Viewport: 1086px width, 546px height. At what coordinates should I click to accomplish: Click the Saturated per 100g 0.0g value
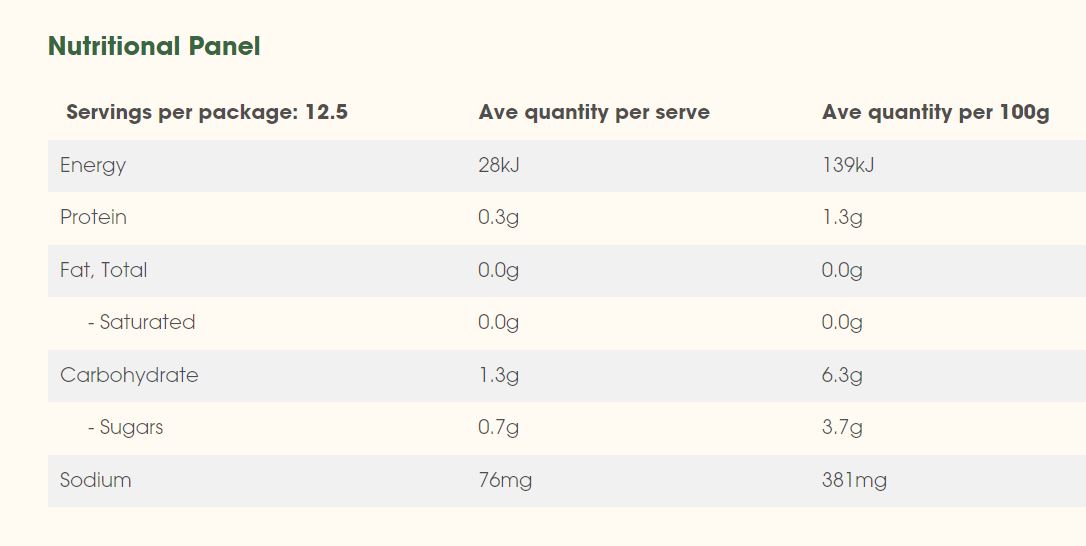[x=842, y=322]
